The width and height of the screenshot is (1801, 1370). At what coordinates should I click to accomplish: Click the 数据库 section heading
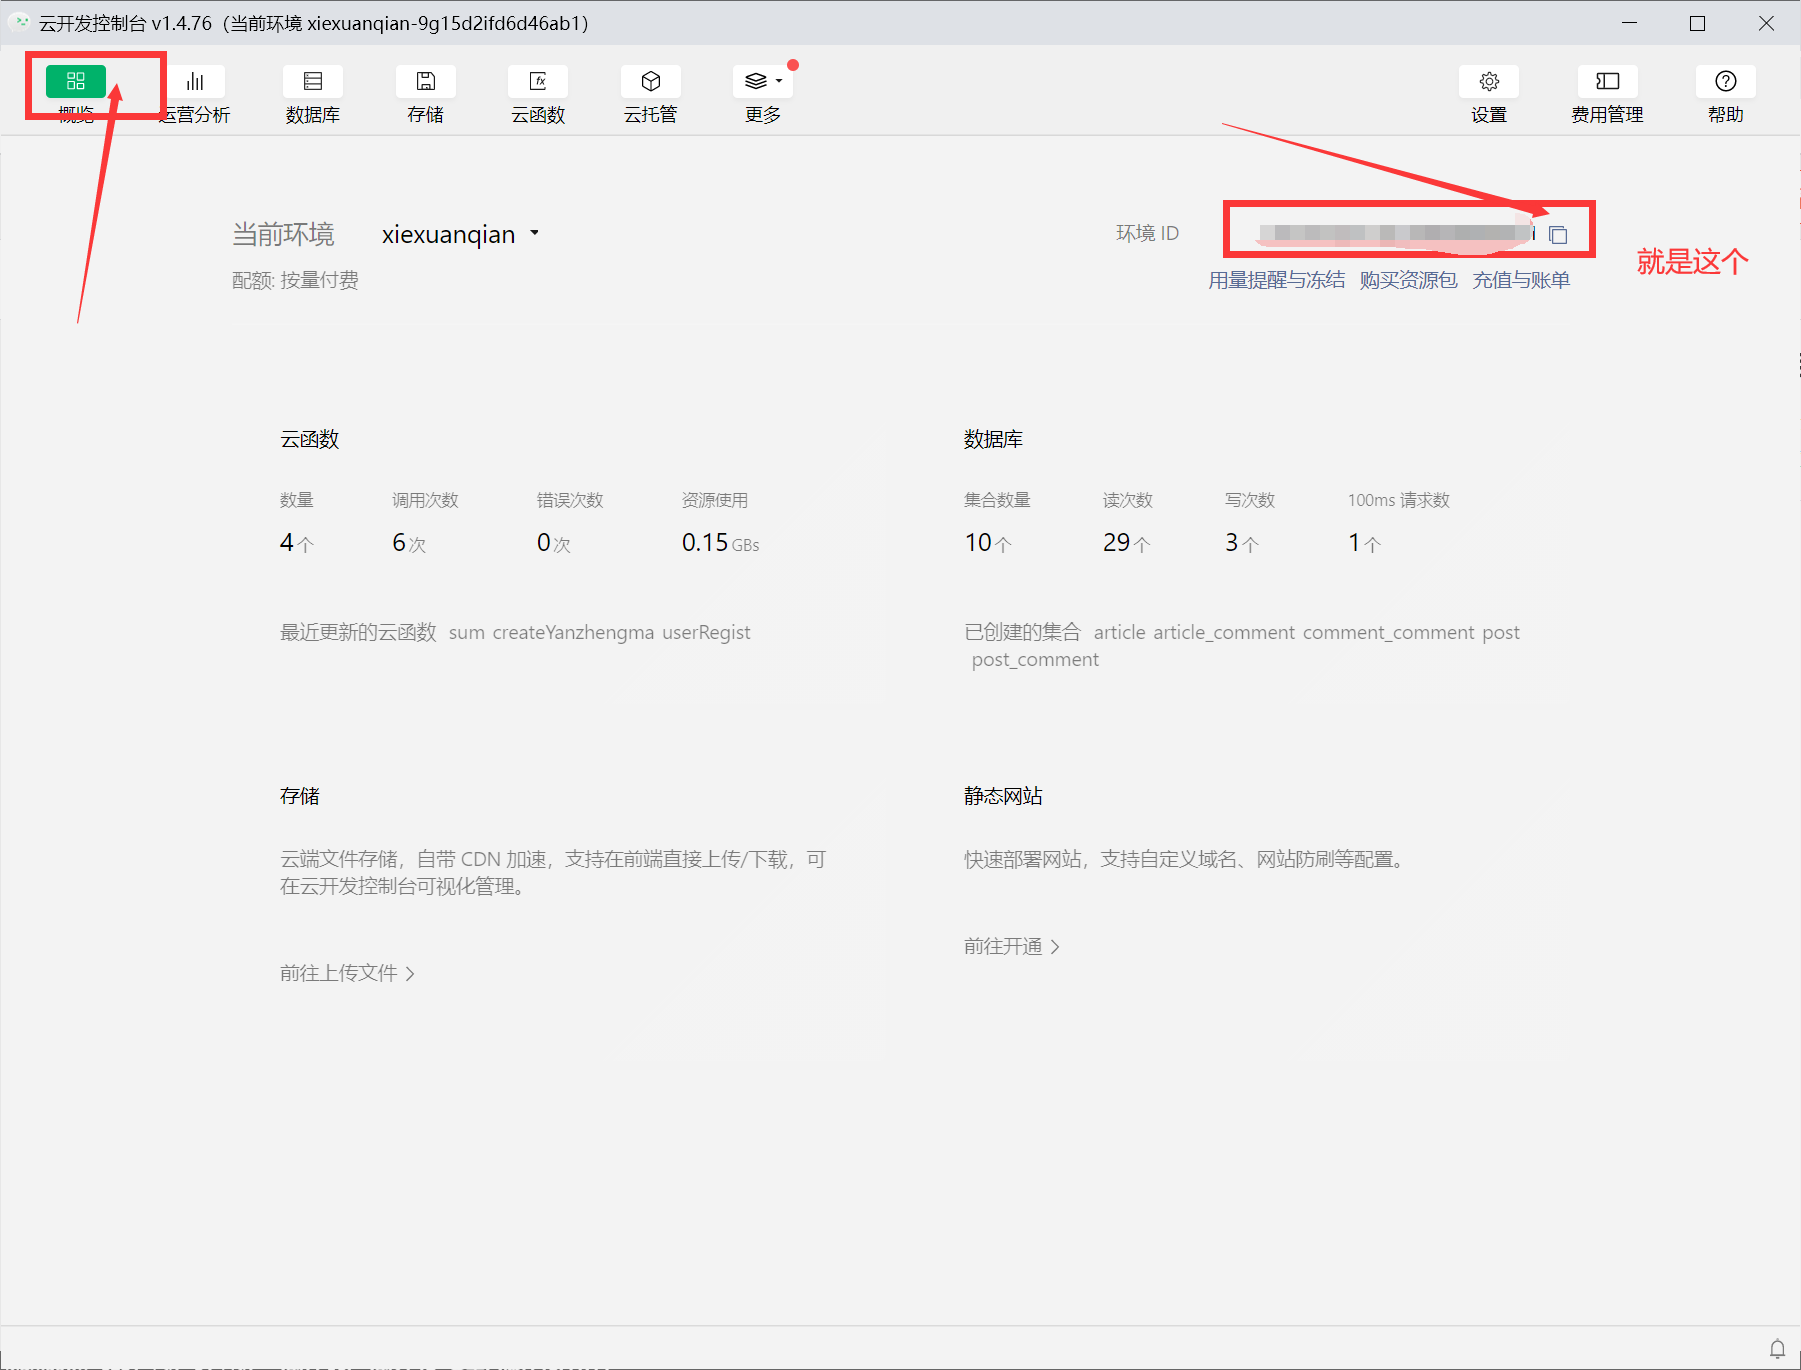993,440
